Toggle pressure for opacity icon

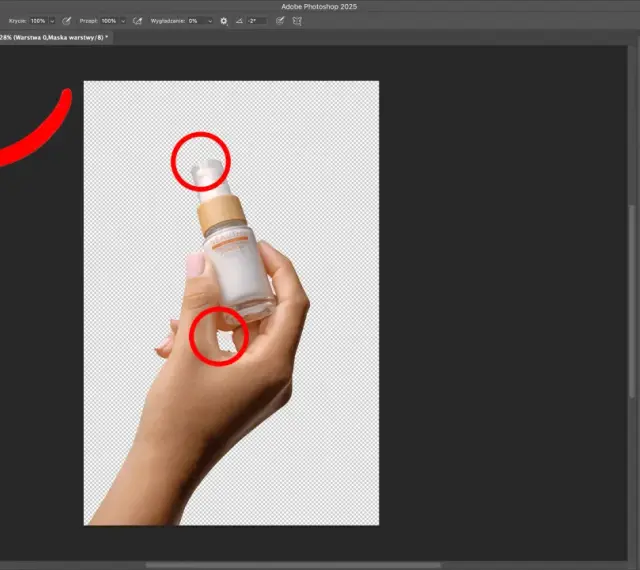coord(66,21)
